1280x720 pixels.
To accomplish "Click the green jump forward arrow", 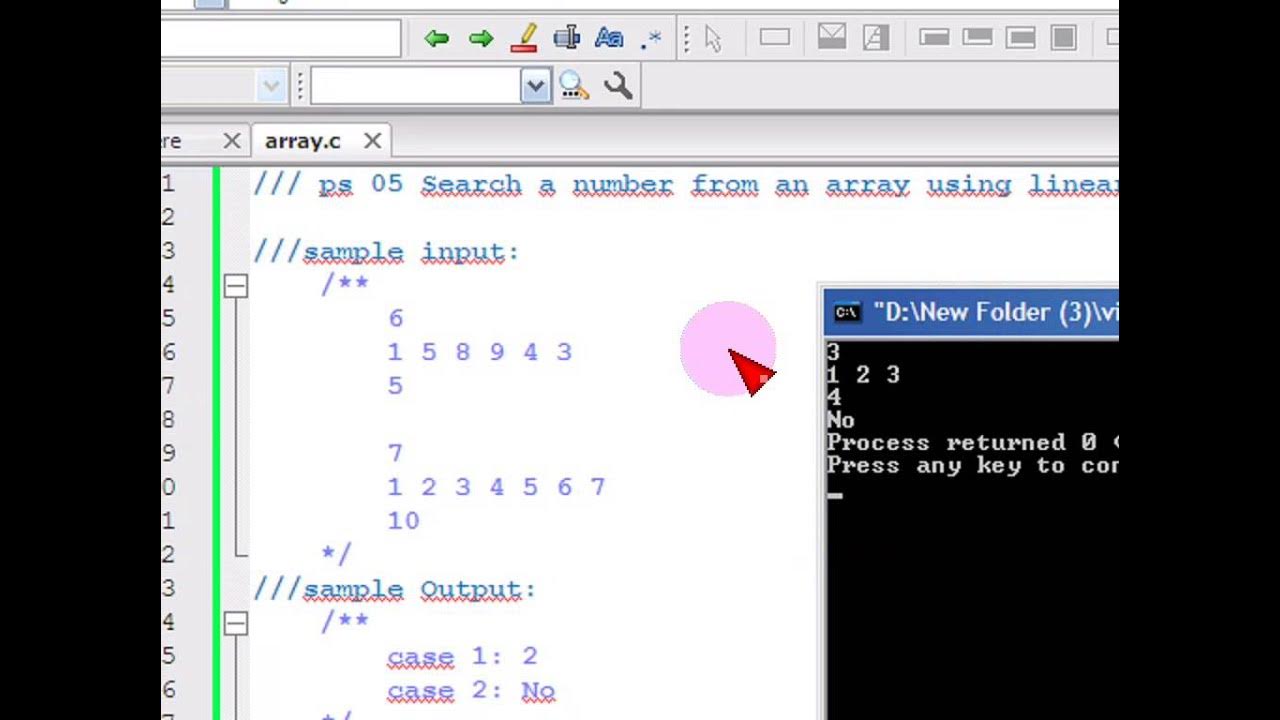I will [481, 39].
